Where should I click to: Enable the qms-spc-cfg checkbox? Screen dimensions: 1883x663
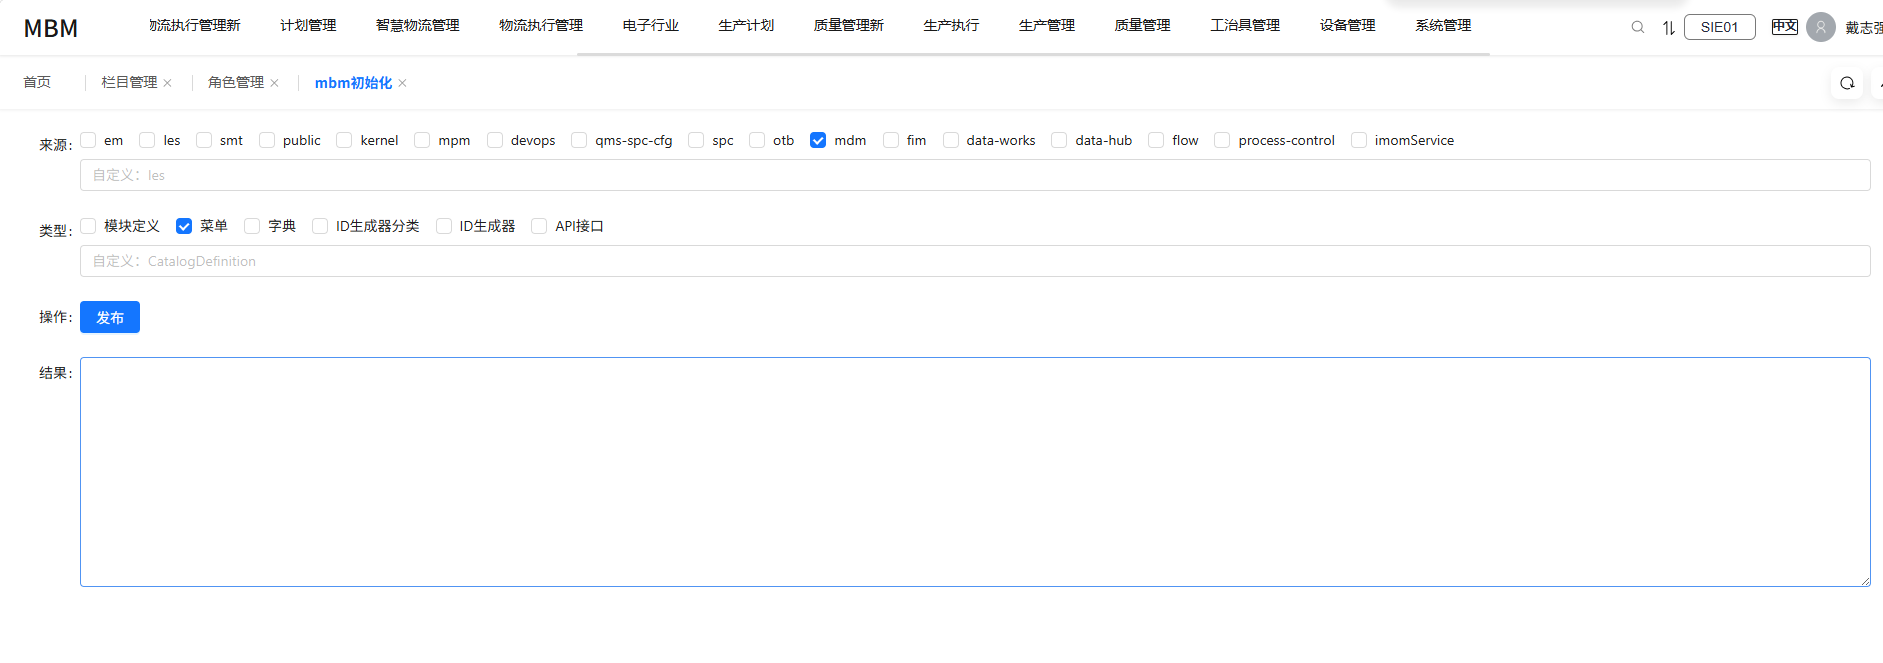click(579, 140)
